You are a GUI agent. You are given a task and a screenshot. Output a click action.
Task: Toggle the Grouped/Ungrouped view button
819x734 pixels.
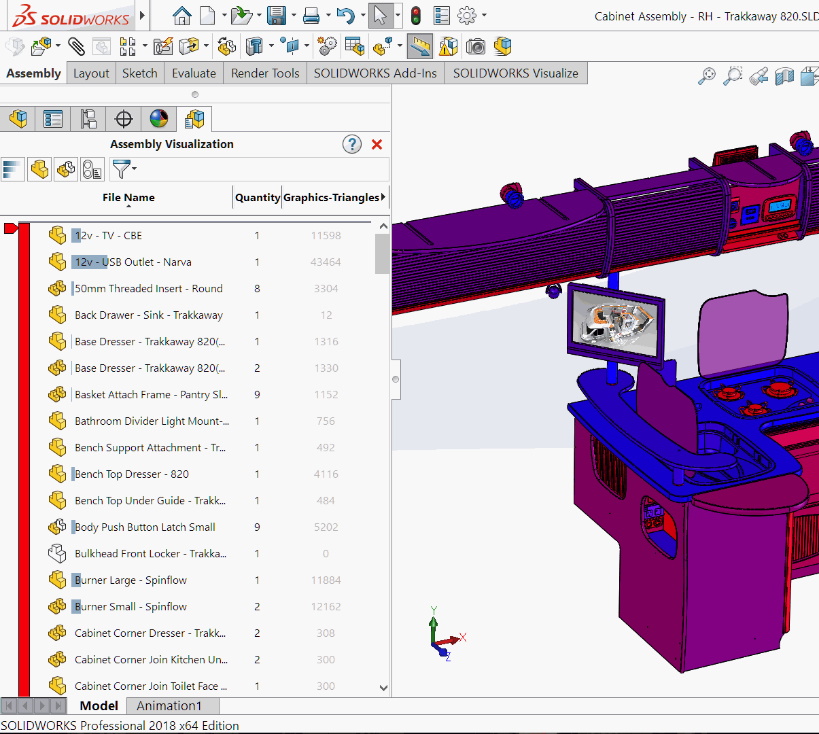66,169
